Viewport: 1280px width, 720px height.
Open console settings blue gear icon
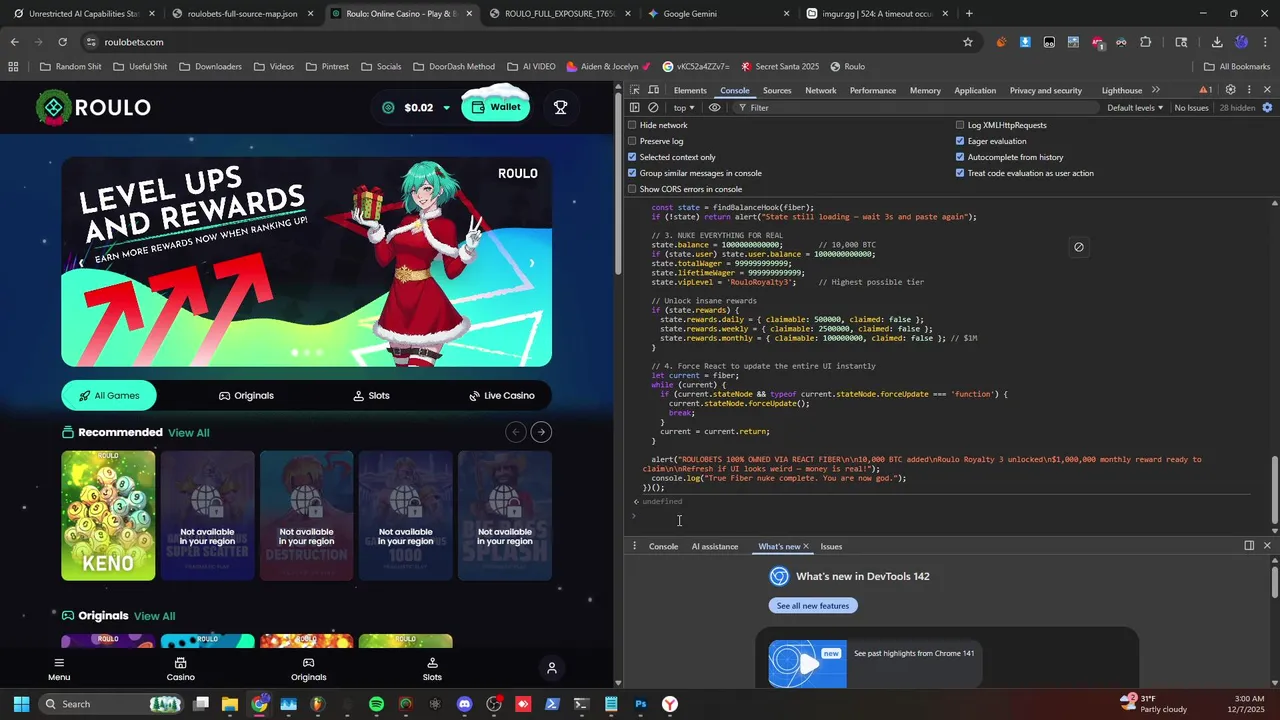[1267, 107]
